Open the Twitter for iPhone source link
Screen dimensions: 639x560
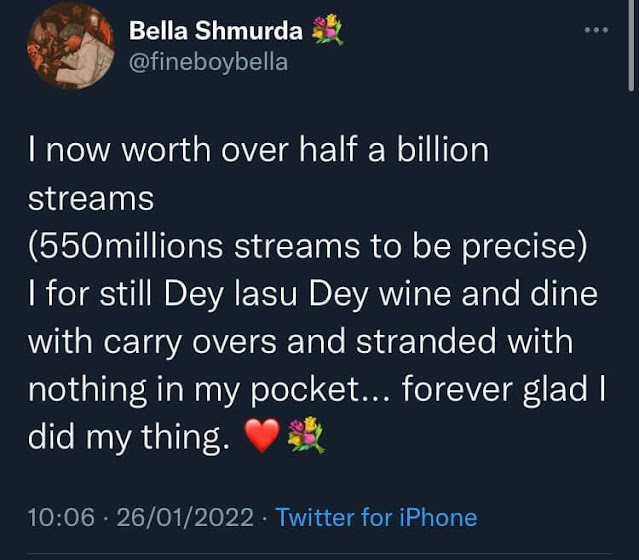[x=376, y=517]
